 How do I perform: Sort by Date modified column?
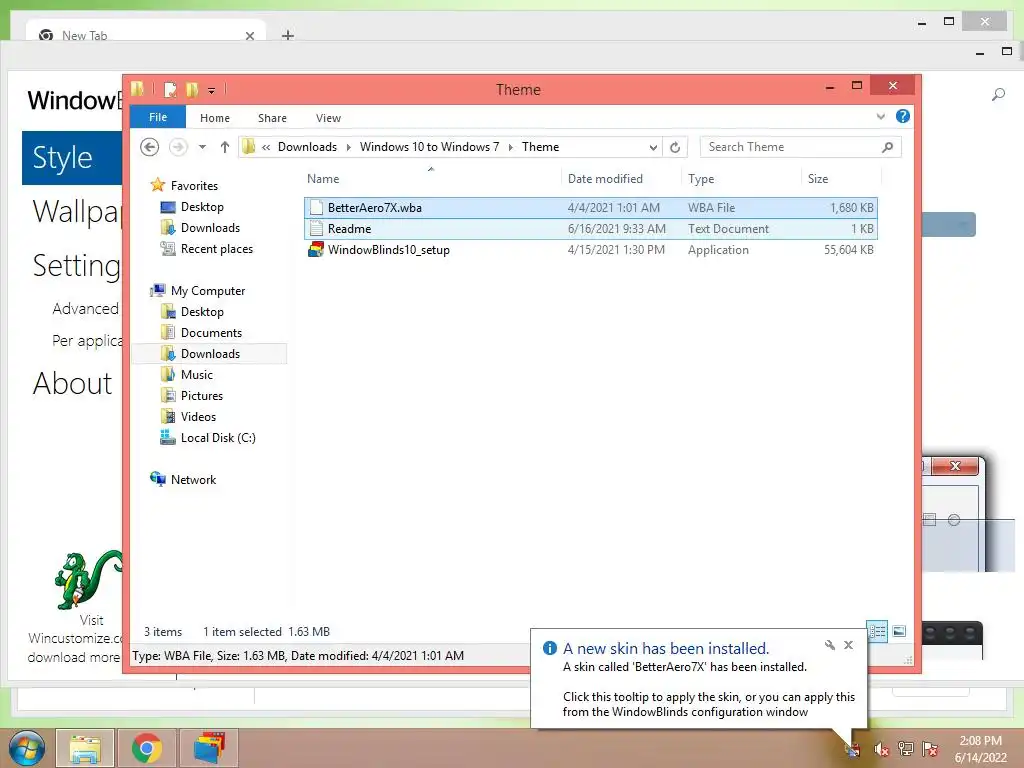(x=620, y=178)
